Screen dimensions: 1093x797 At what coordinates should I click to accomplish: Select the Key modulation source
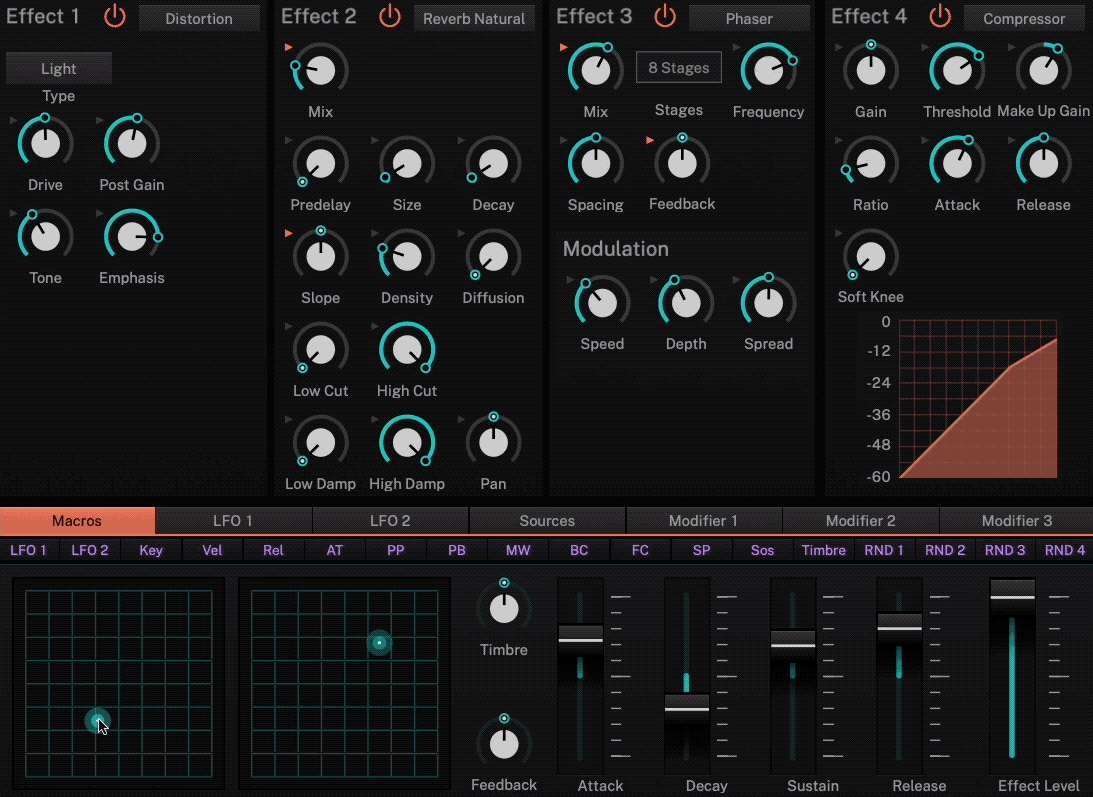point(151,550)
